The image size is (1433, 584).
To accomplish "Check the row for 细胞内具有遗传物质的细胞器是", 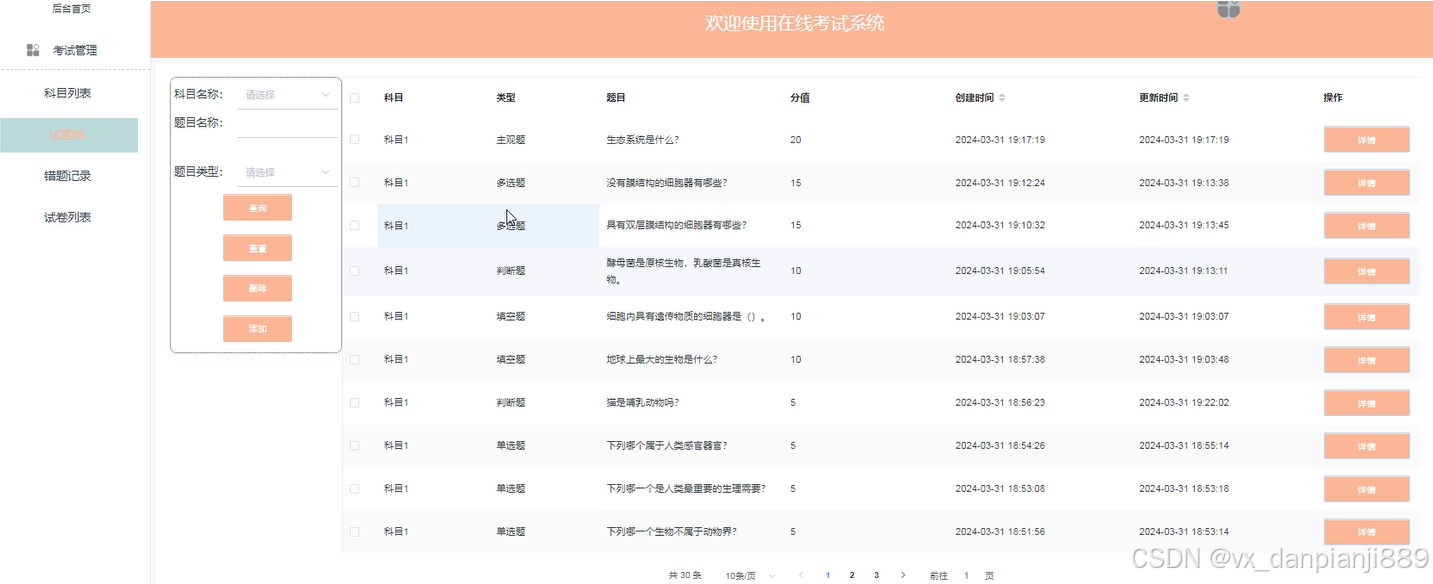I will click(x=355, y=316).
